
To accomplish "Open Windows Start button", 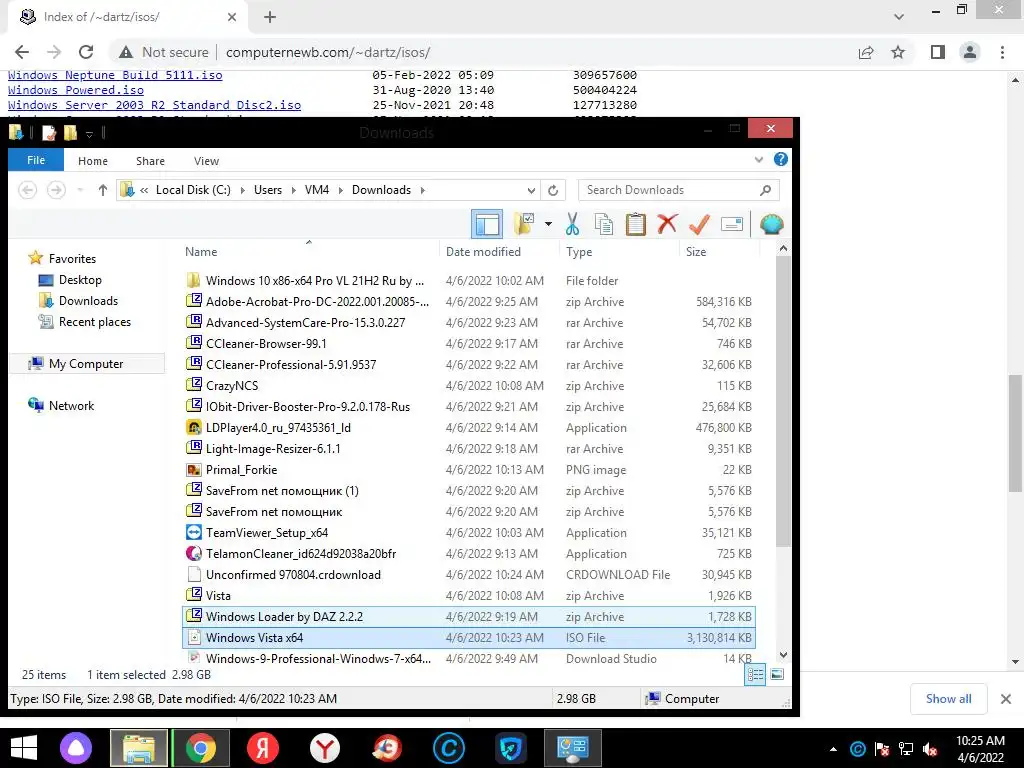I will pyautogui.click(x=24, y=748).
